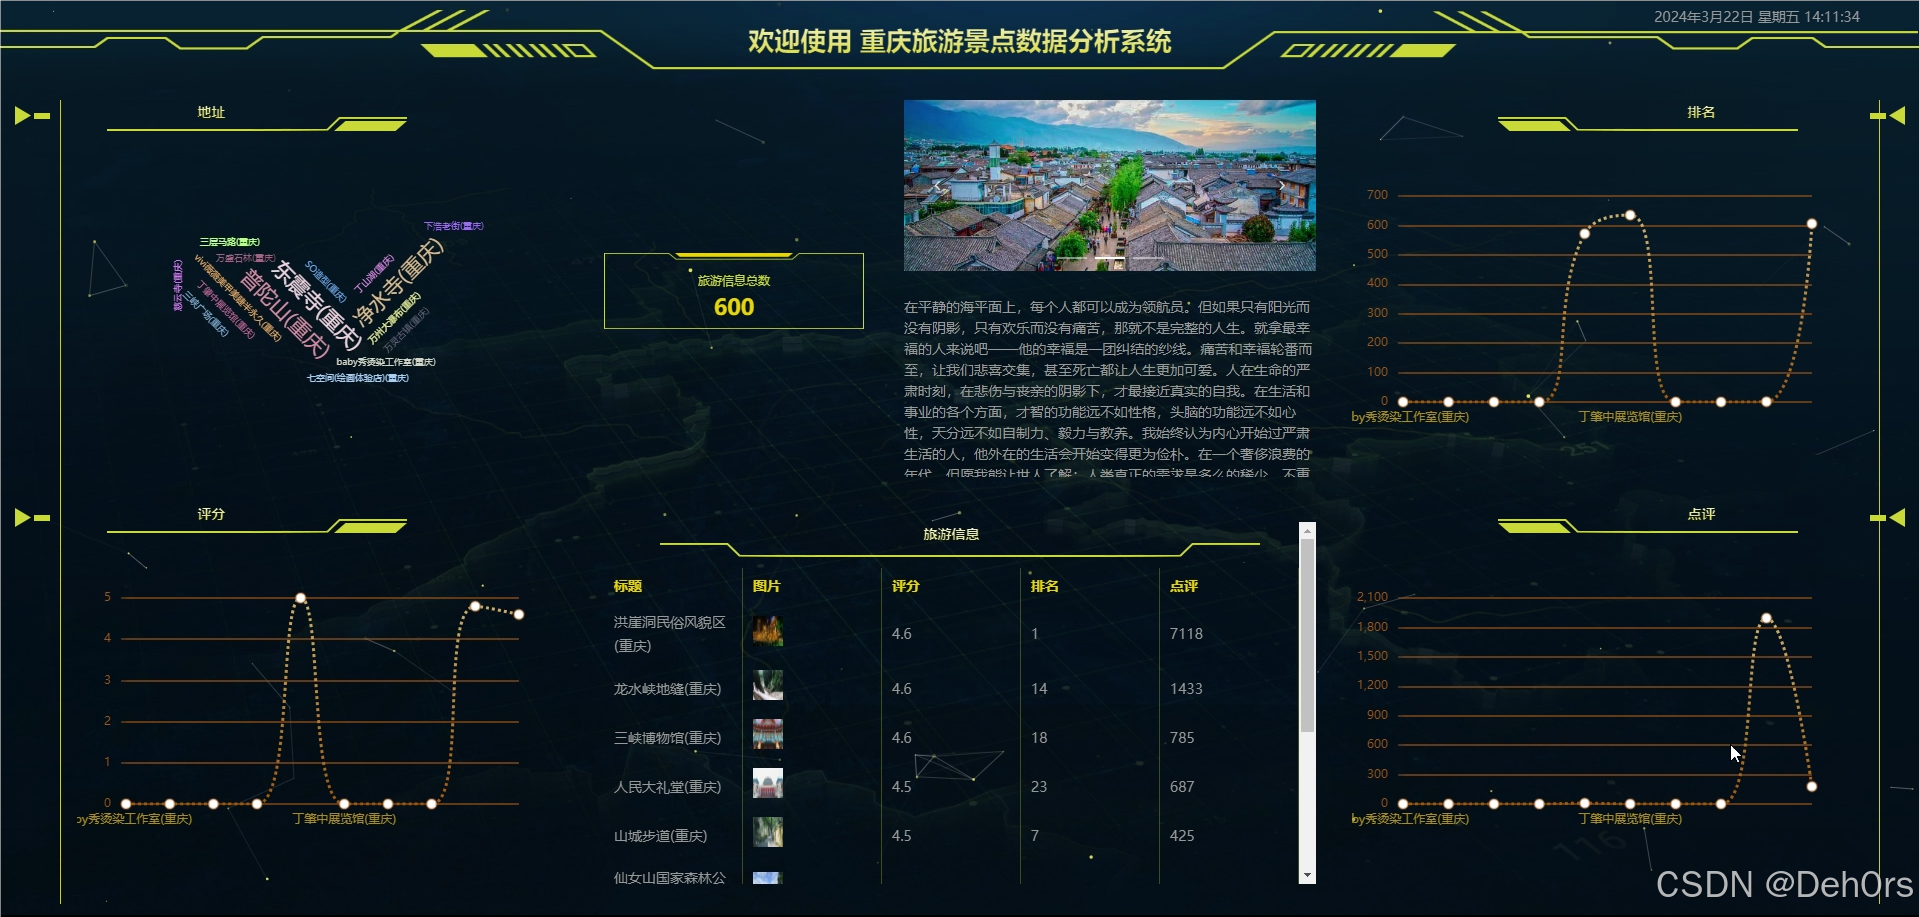Click the last data point in 排名 chart
Screen dimensions: 1919x917
(x=1811, y=224)
